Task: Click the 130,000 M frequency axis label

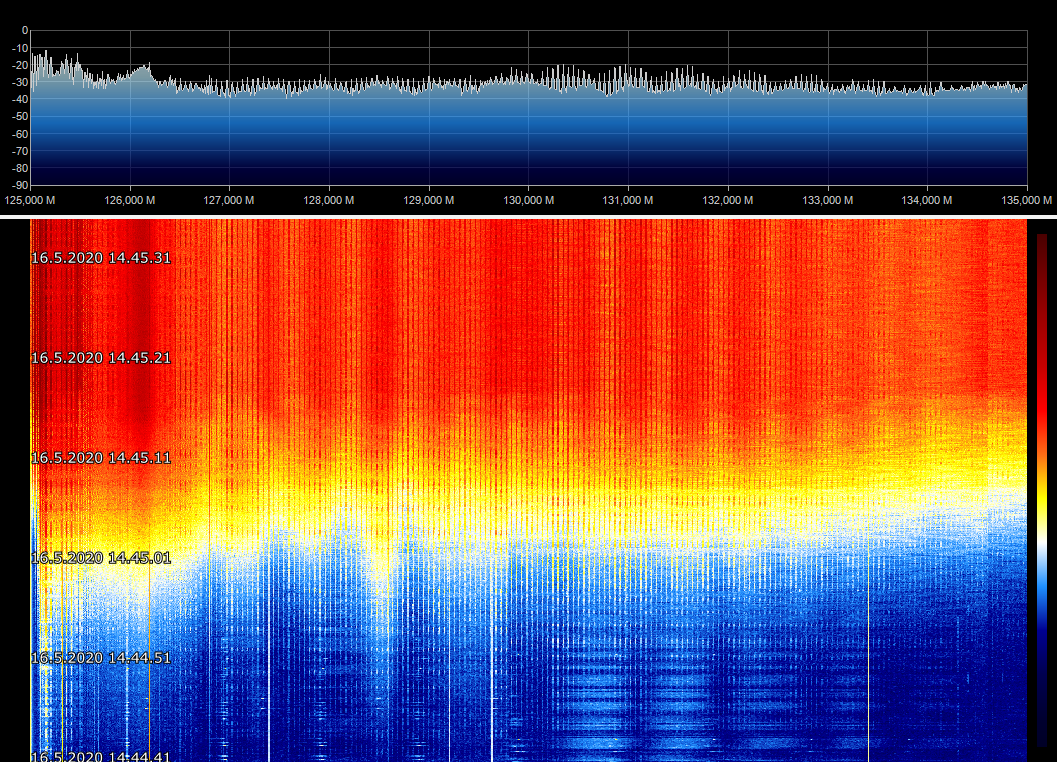Action: (529, 200)
